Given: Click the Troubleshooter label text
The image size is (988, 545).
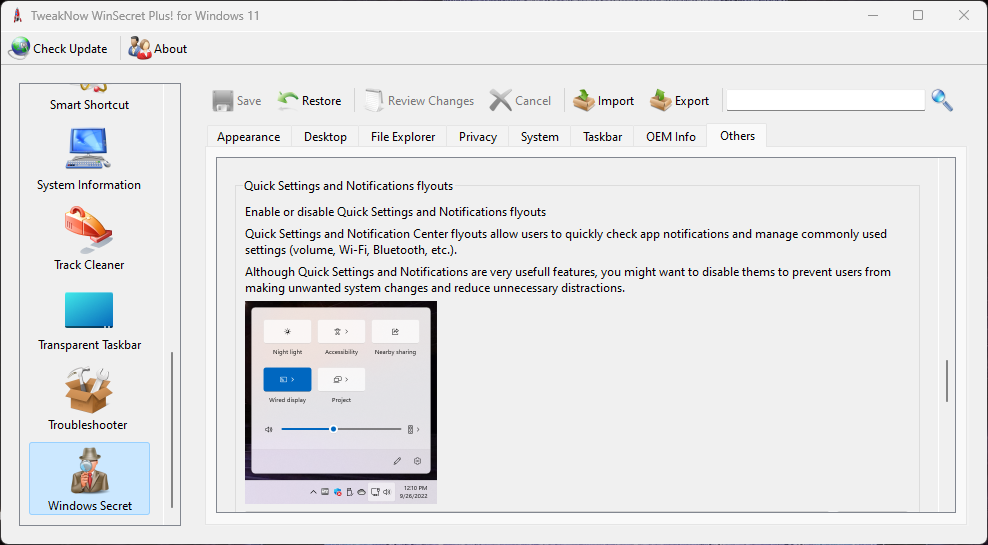Looking at the screenshot, I should [x=88, y=425].
